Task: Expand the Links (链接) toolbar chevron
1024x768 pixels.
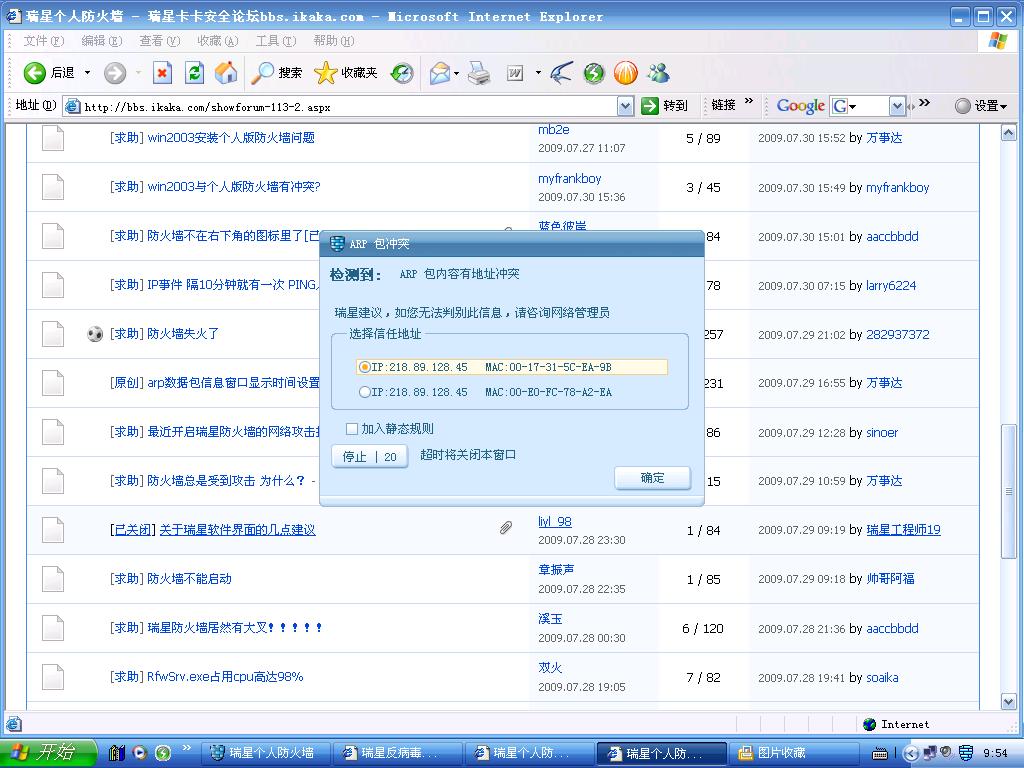Action: [x=749, y=101]
